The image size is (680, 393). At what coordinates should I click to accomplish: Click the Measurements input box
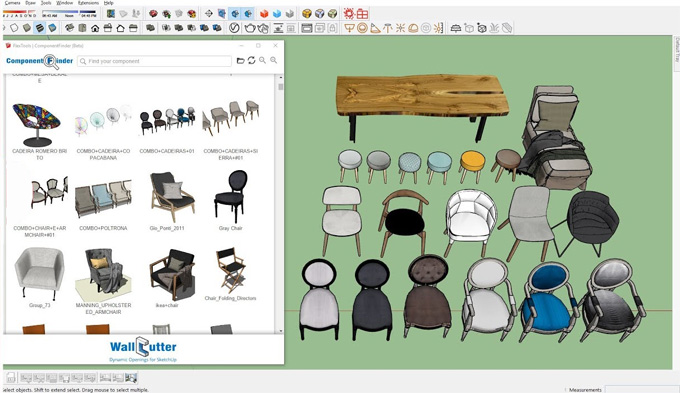click(x=641, y=389)
